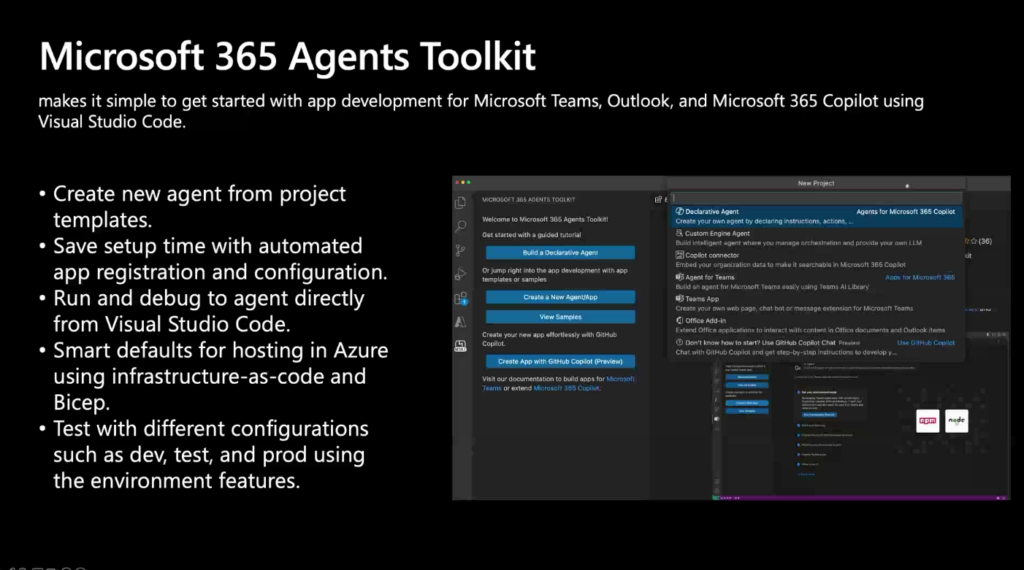The height and width of the screenshot is (570, 1024).
Task: Click macOS green maximize dot
Action: [468, 183]
